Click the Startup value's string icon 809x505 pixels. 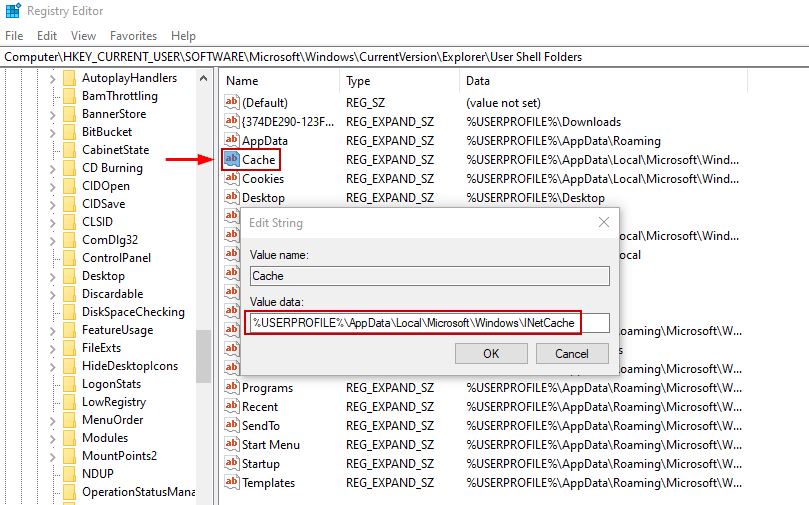click(x=232, y=463)
